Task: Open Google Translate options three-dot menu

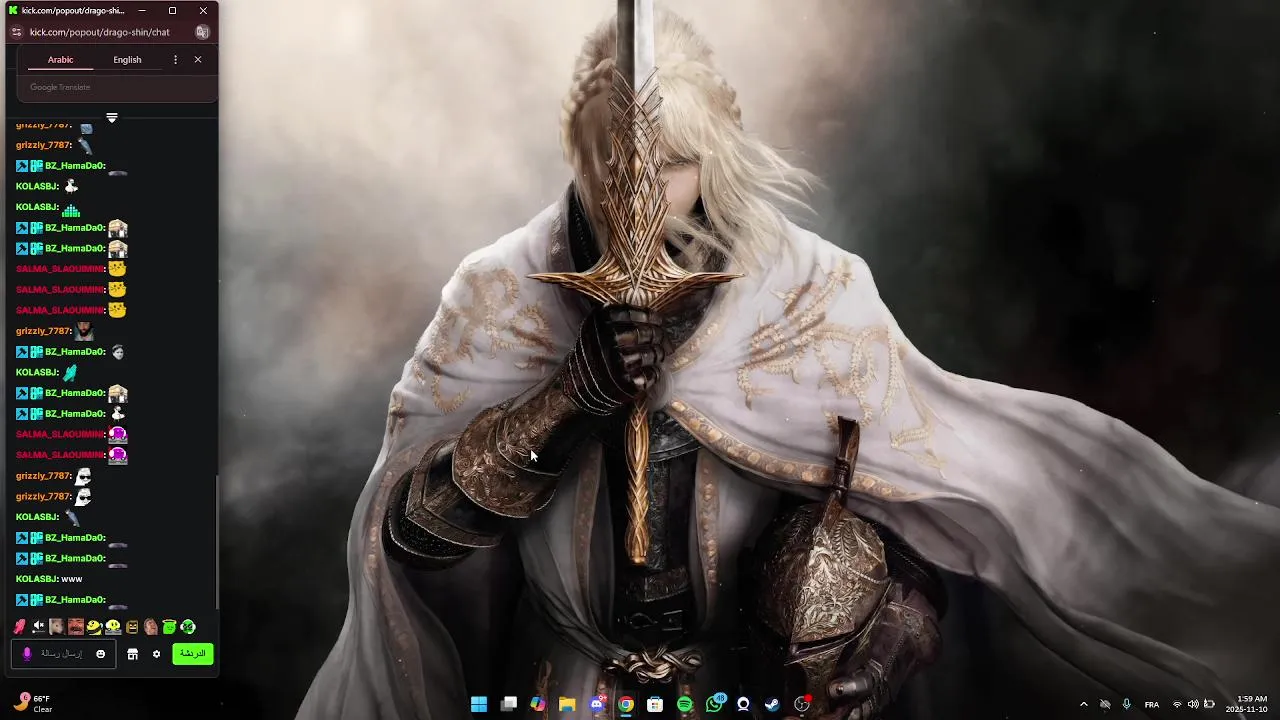Action: tap(176, 60)
